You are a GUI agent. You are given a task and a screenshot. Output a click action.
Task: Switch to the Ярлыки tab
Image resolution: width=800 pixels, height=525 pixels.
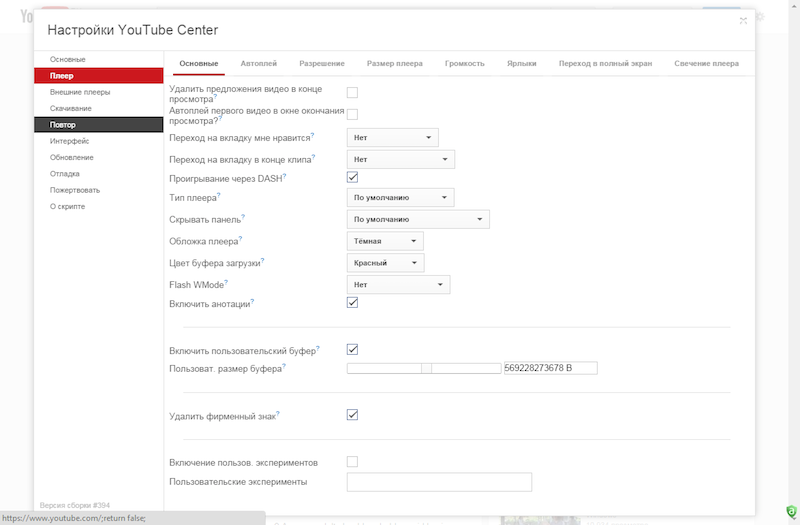pos(521,64)
